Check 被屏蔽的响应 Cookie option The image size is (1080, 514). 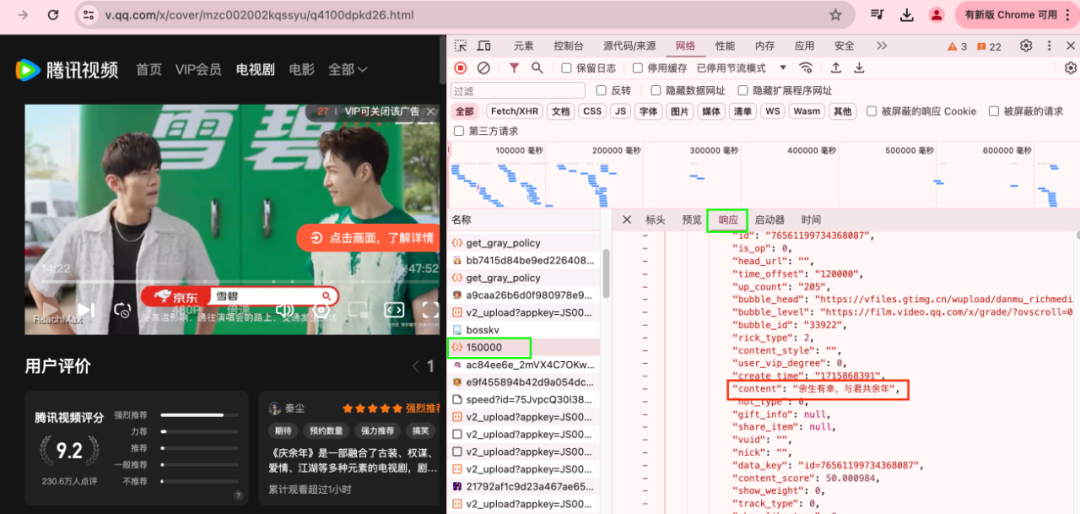click(871, 111)
